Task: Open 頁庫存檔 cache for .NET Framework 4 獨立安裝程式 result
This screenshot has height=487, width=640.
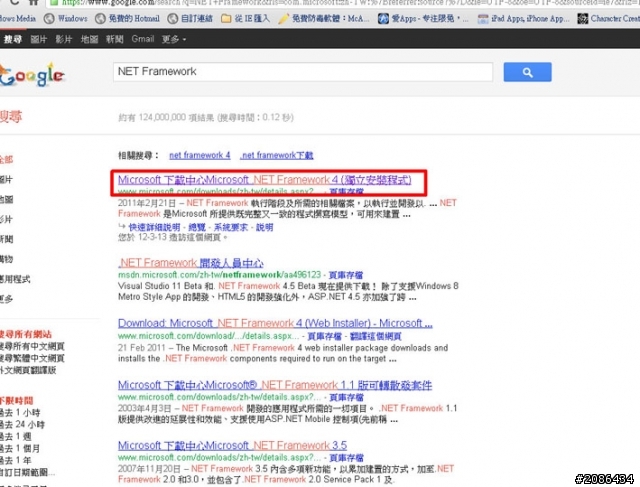Action: point(346,191)
